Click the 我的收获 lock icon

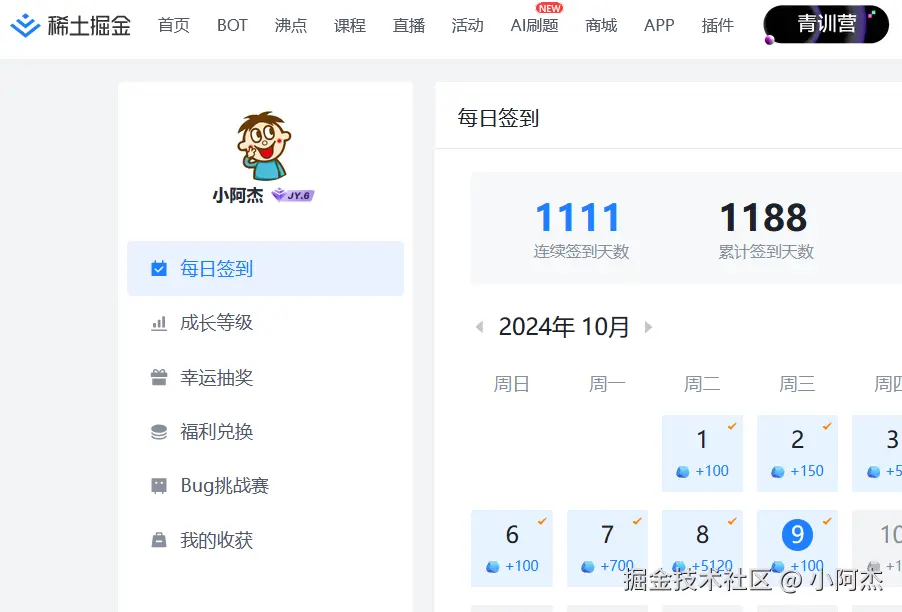point(157,539)
